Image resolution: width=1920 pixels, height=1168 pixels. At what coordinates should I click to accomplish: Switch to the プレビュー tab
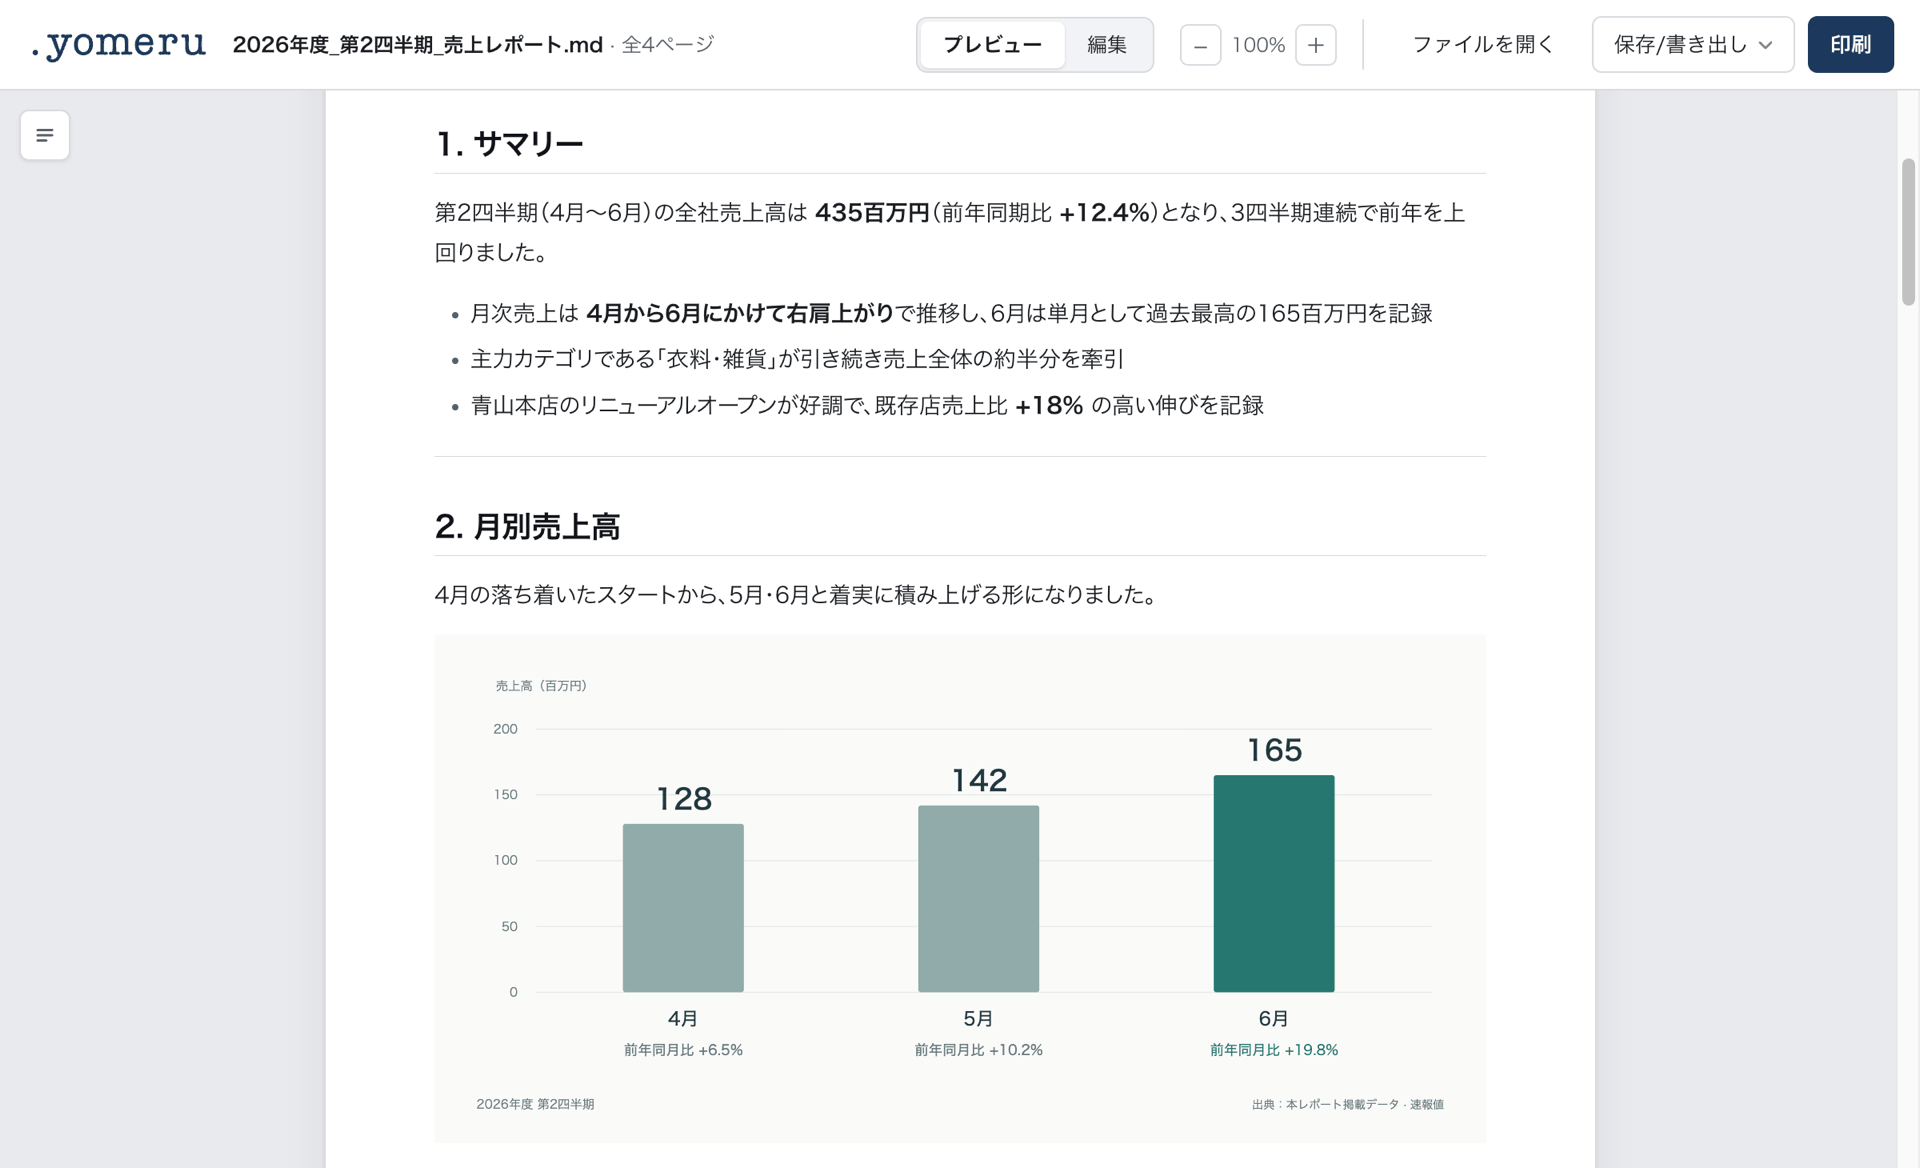992,45
